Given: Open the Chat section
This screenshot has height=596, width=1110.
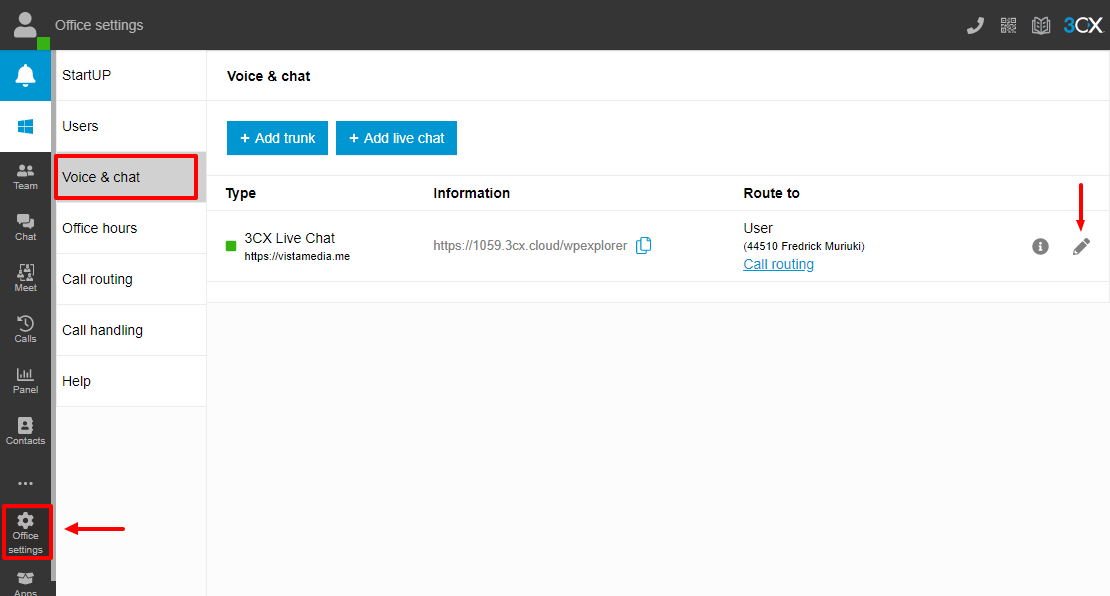Looking at the screenshot, I should pyautogui.click(x=25, y=228).
